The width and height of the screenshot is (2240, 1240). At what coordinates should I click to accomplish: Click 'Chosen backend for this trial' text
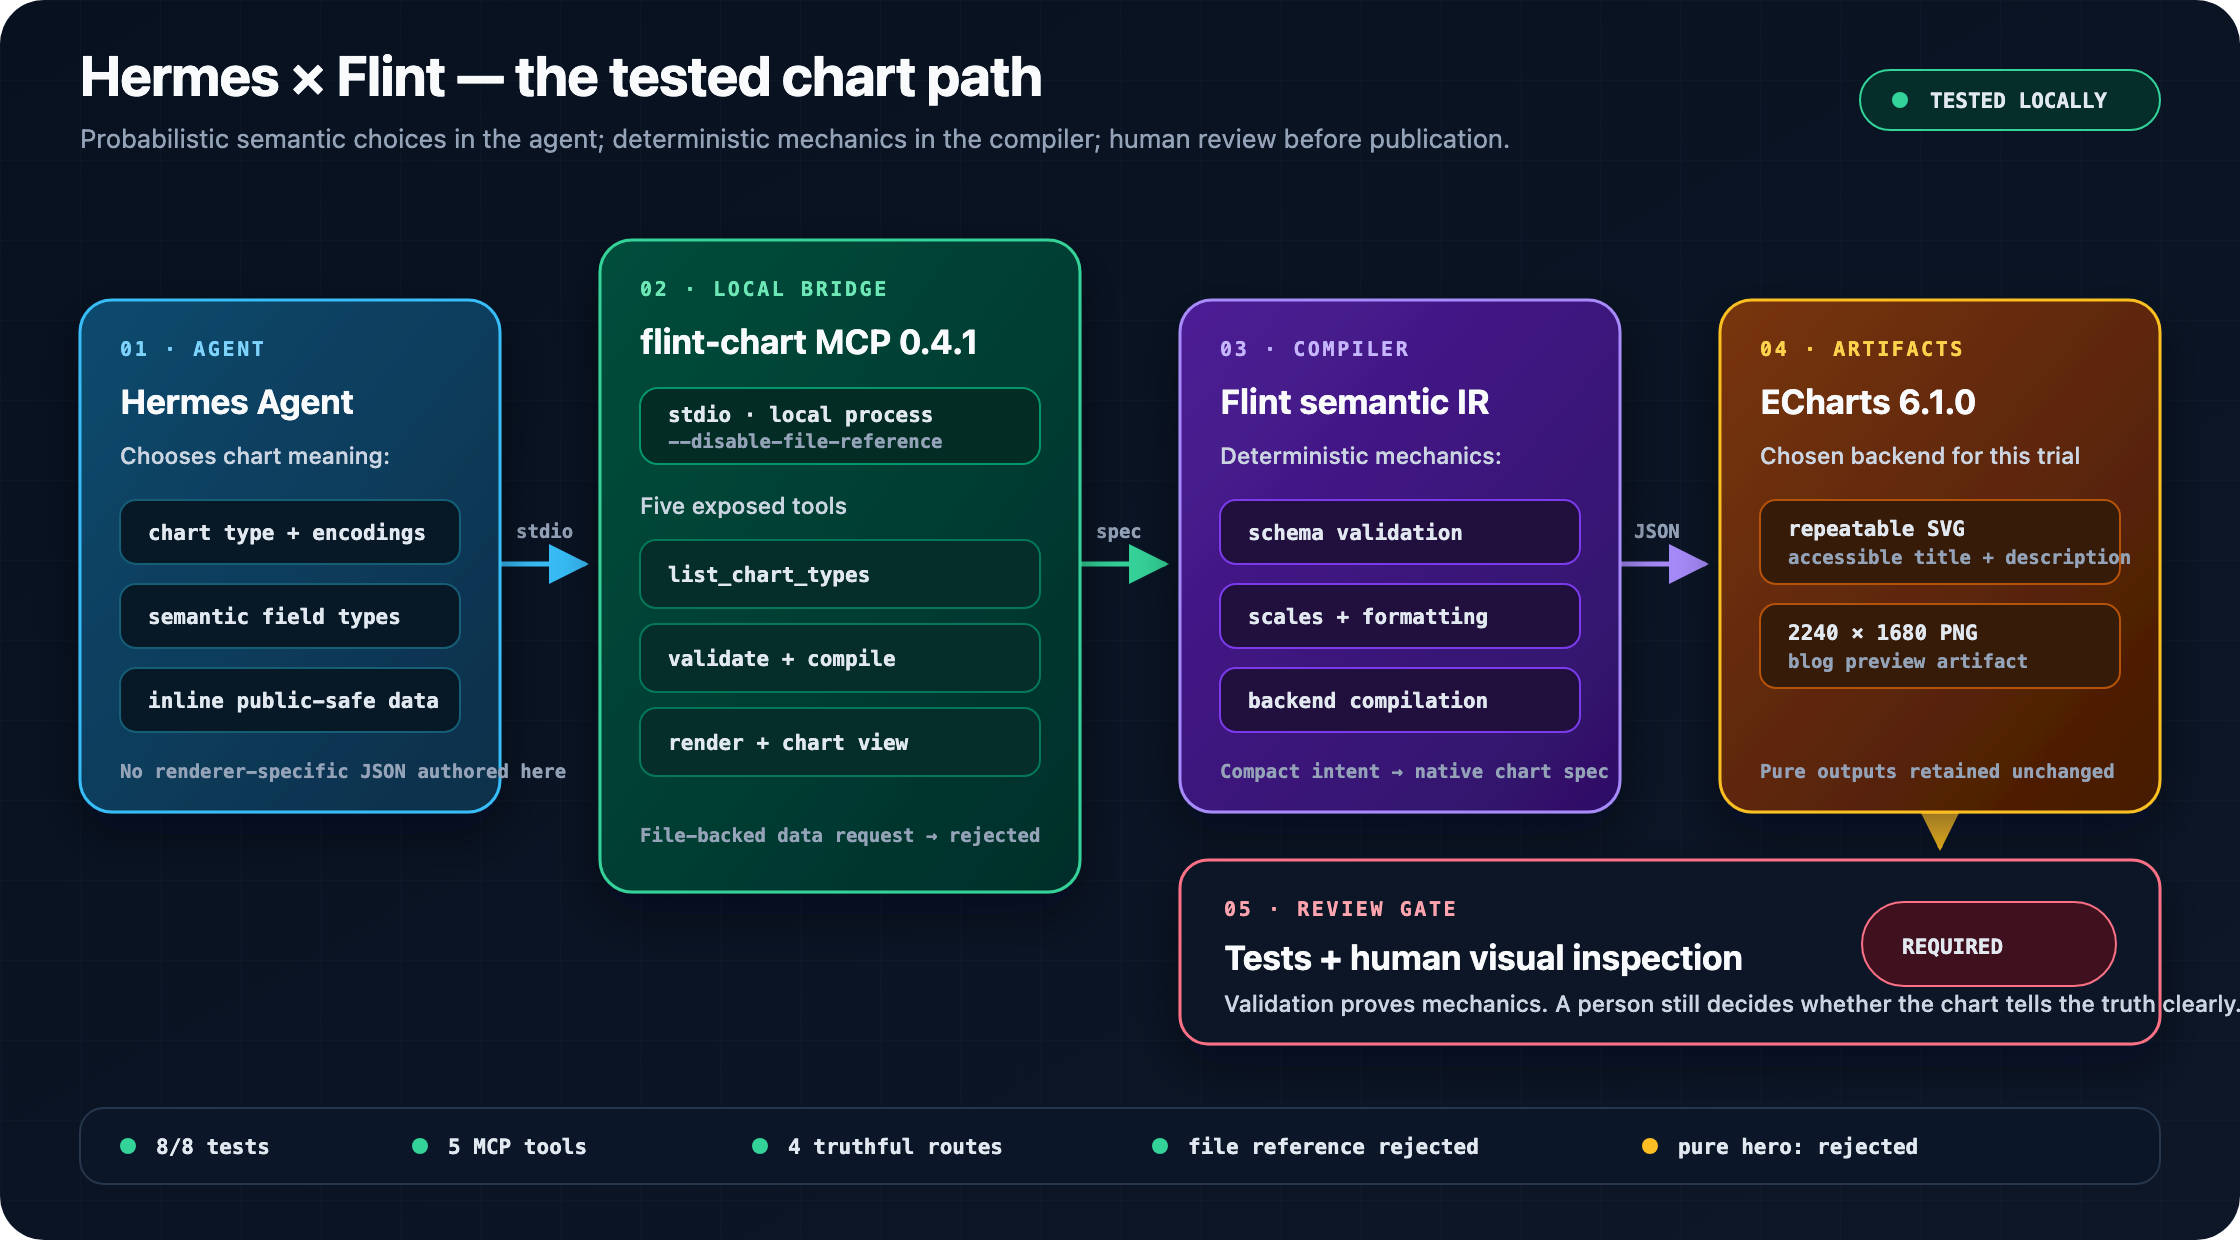tap(1920, 456)
